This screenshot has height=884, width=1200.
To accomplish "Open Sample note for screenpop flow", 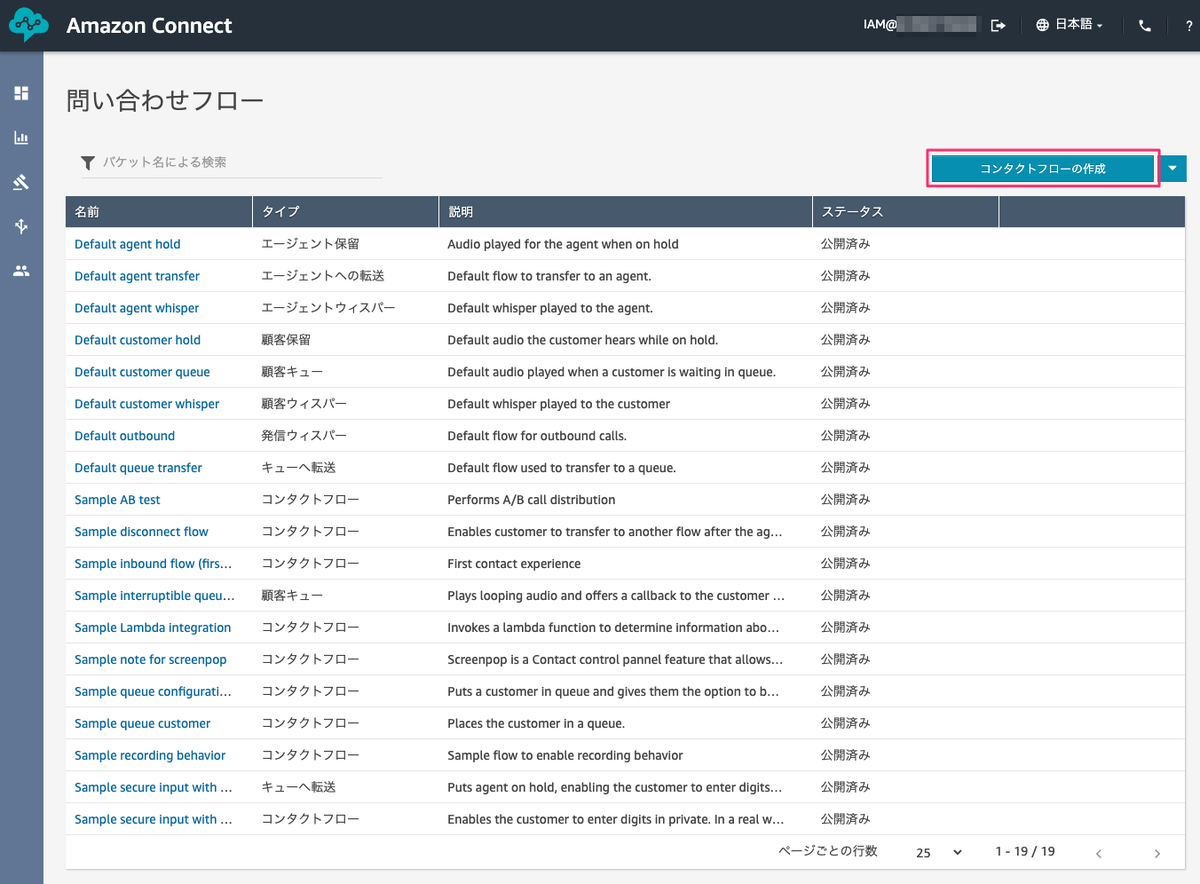I will click(x=150, y=660).
